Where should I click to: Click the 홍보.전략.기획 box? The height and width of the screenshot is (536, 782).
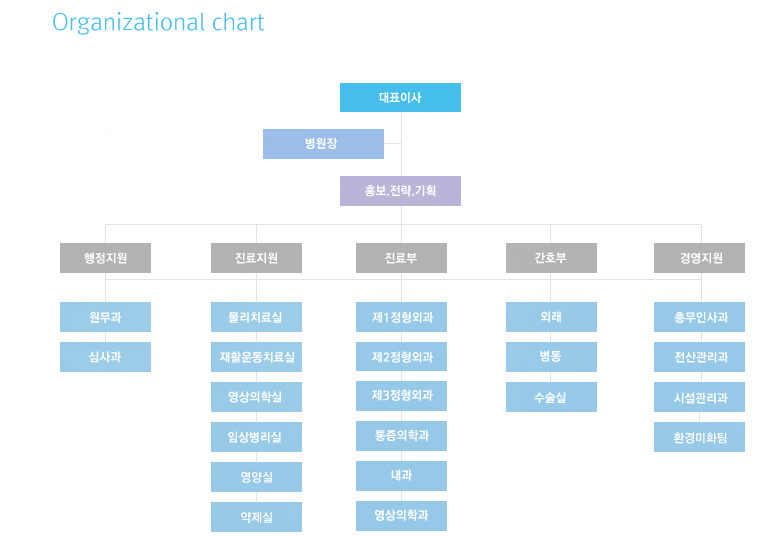pos(400,191)
